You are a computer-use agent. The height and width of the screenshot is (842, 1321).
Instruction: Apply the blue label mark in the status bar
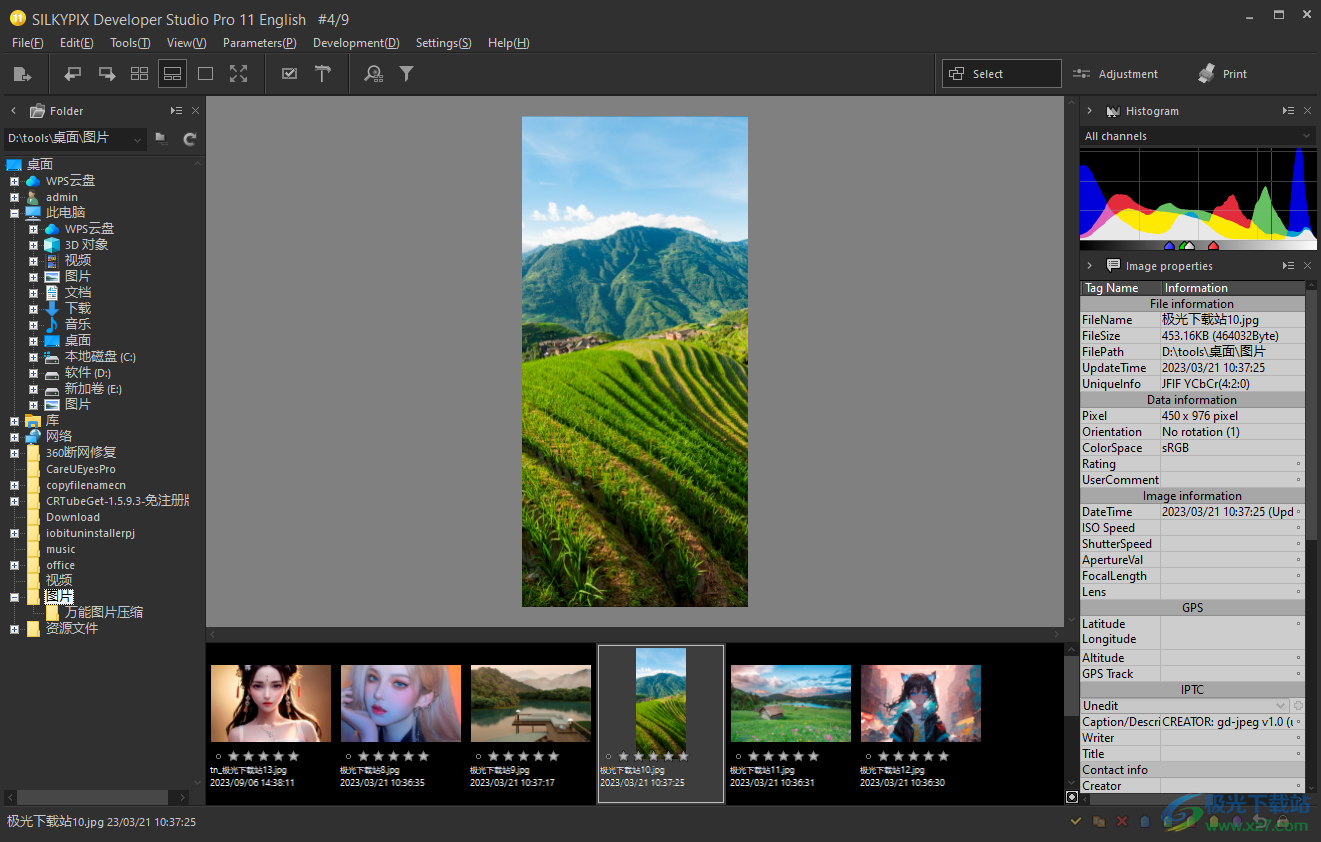pyautogui.click(x=1145, y=821)
